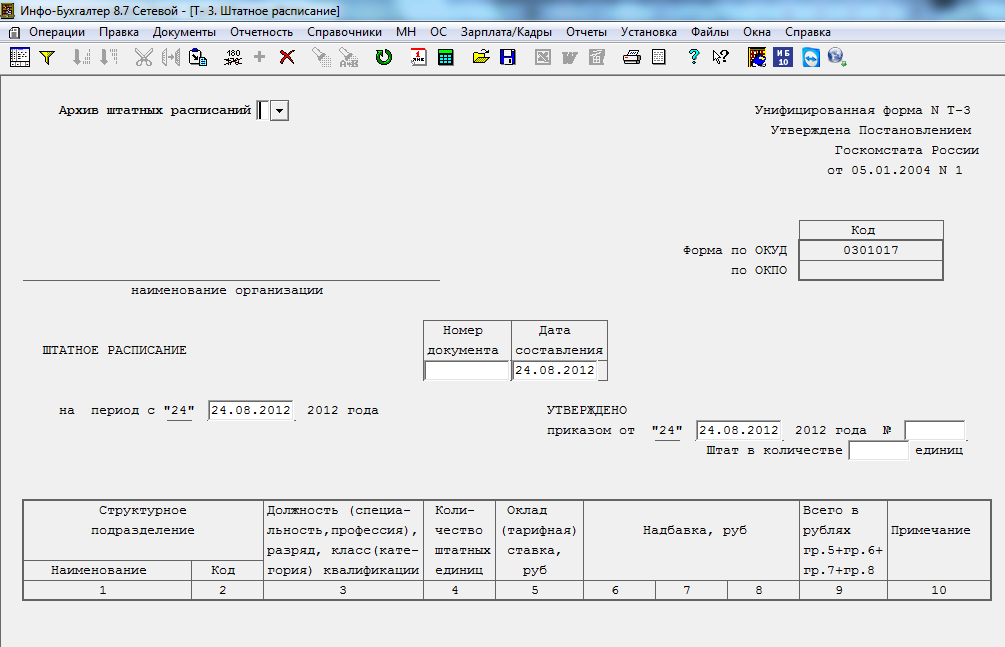The width and height of the screenshot is (1005, 647).
Task: Click the наименование организации label
Action: click(227, 290)
